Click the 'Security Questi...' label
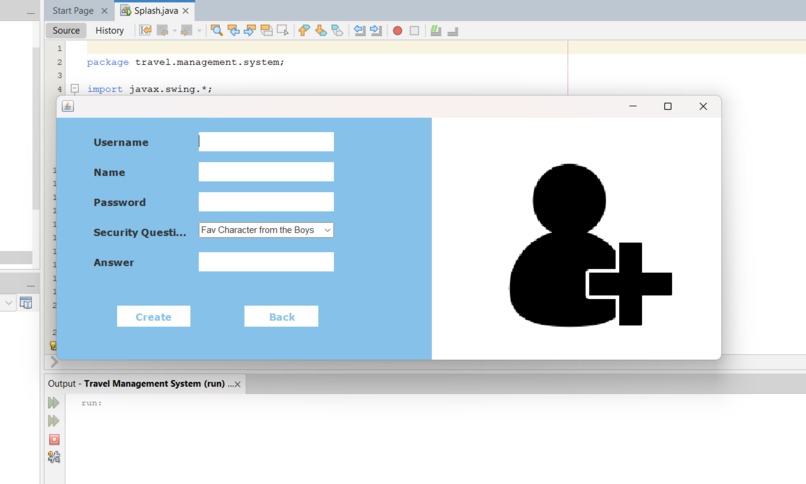806x484 pixels. pyautogui.click(x=140, y=232)
